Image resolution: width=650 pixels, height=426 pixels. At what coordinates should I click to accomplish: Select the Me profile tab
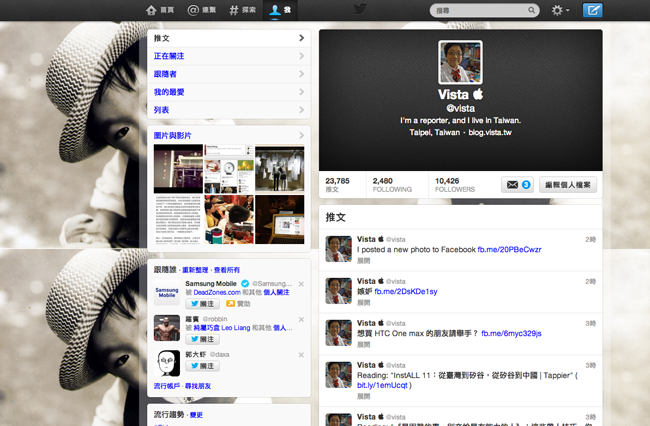pos(280,10)
